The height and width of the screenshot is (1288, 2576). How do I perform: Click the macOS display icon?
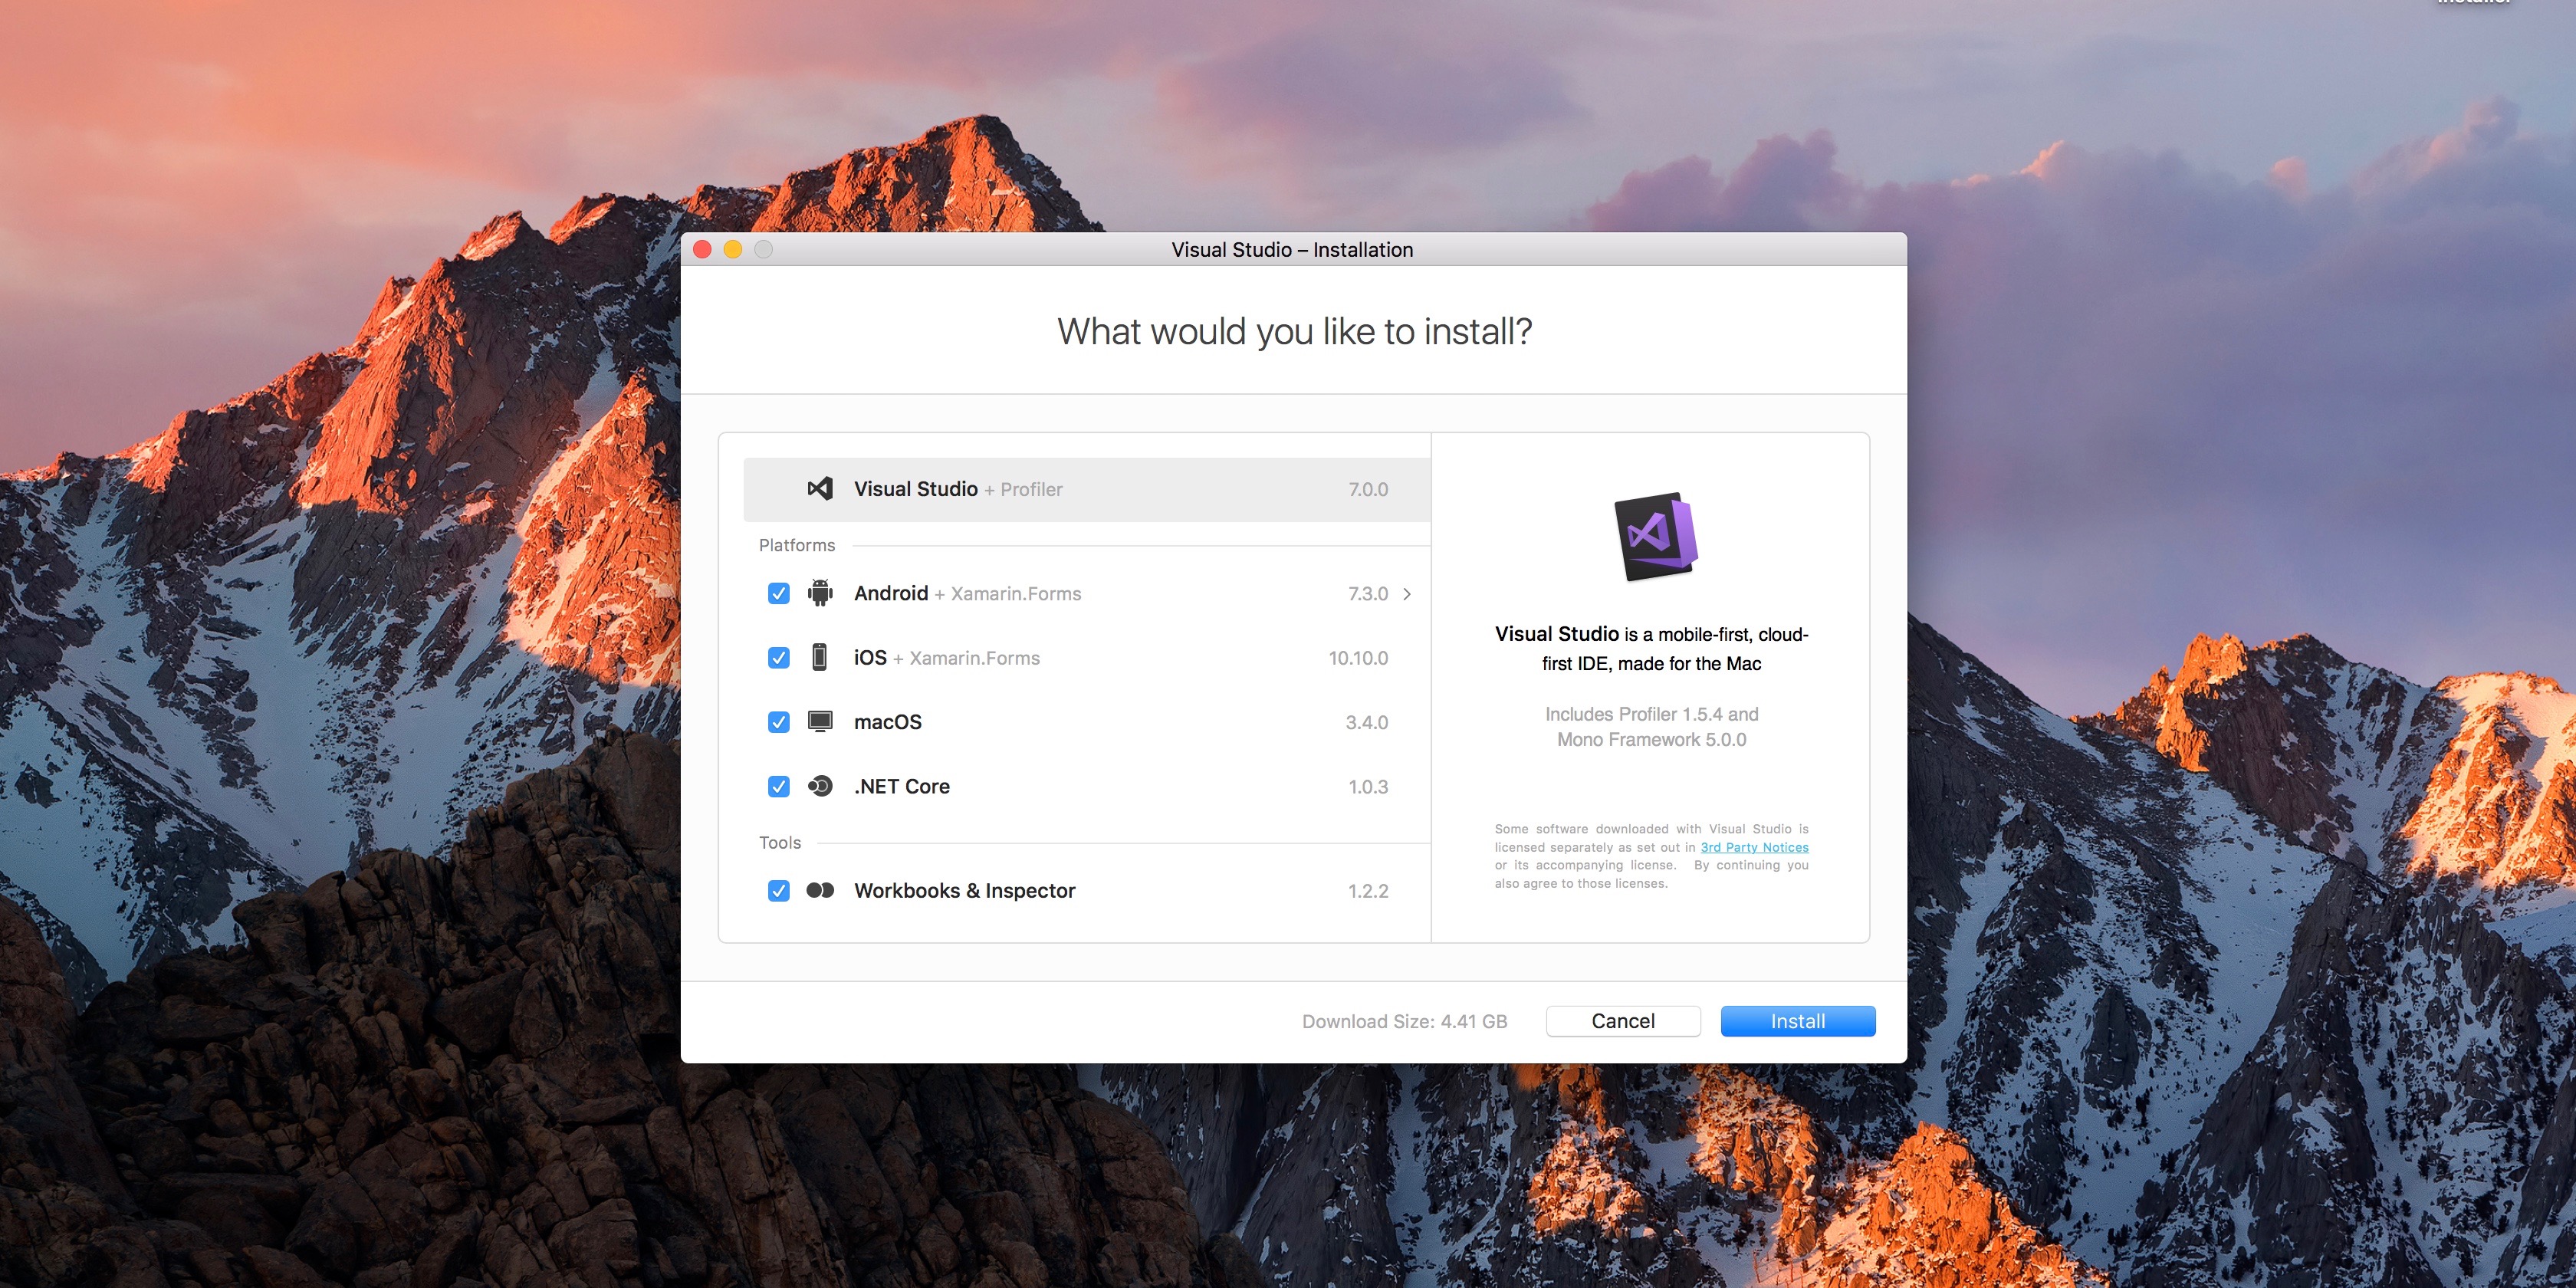[820, 721]
